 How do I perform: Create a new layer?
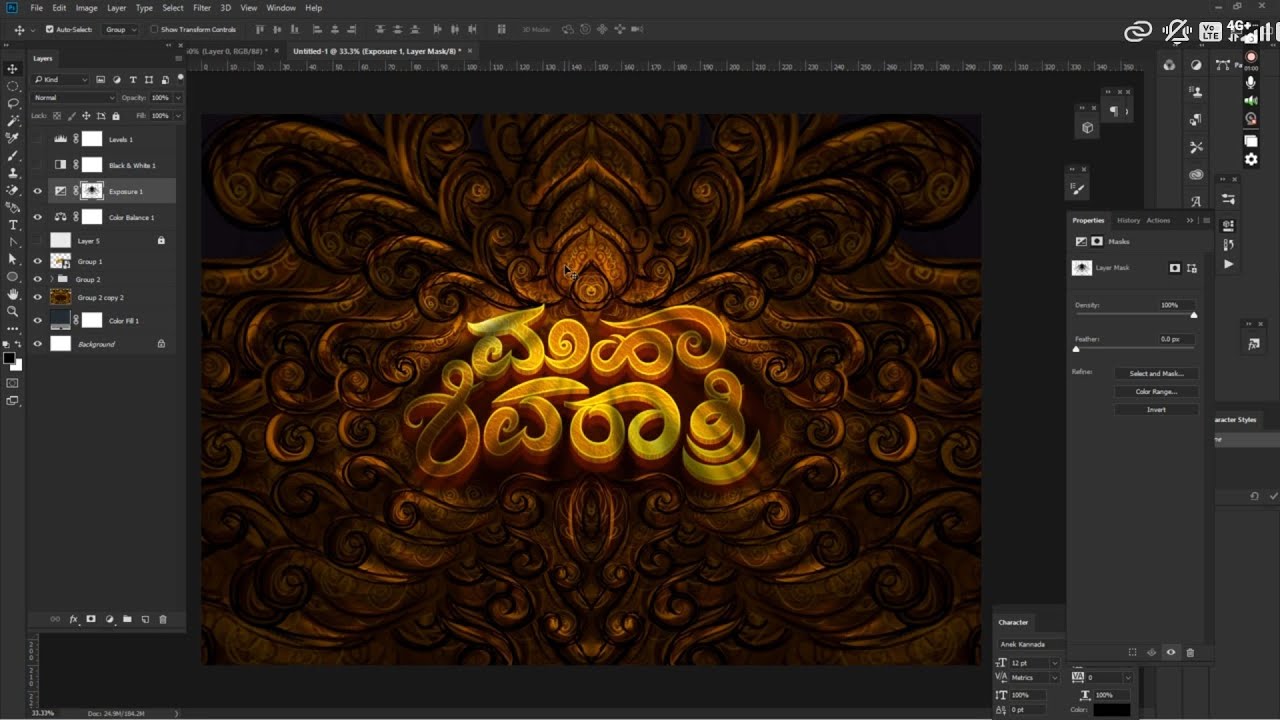pyautogui.click(x=145, y=620)
